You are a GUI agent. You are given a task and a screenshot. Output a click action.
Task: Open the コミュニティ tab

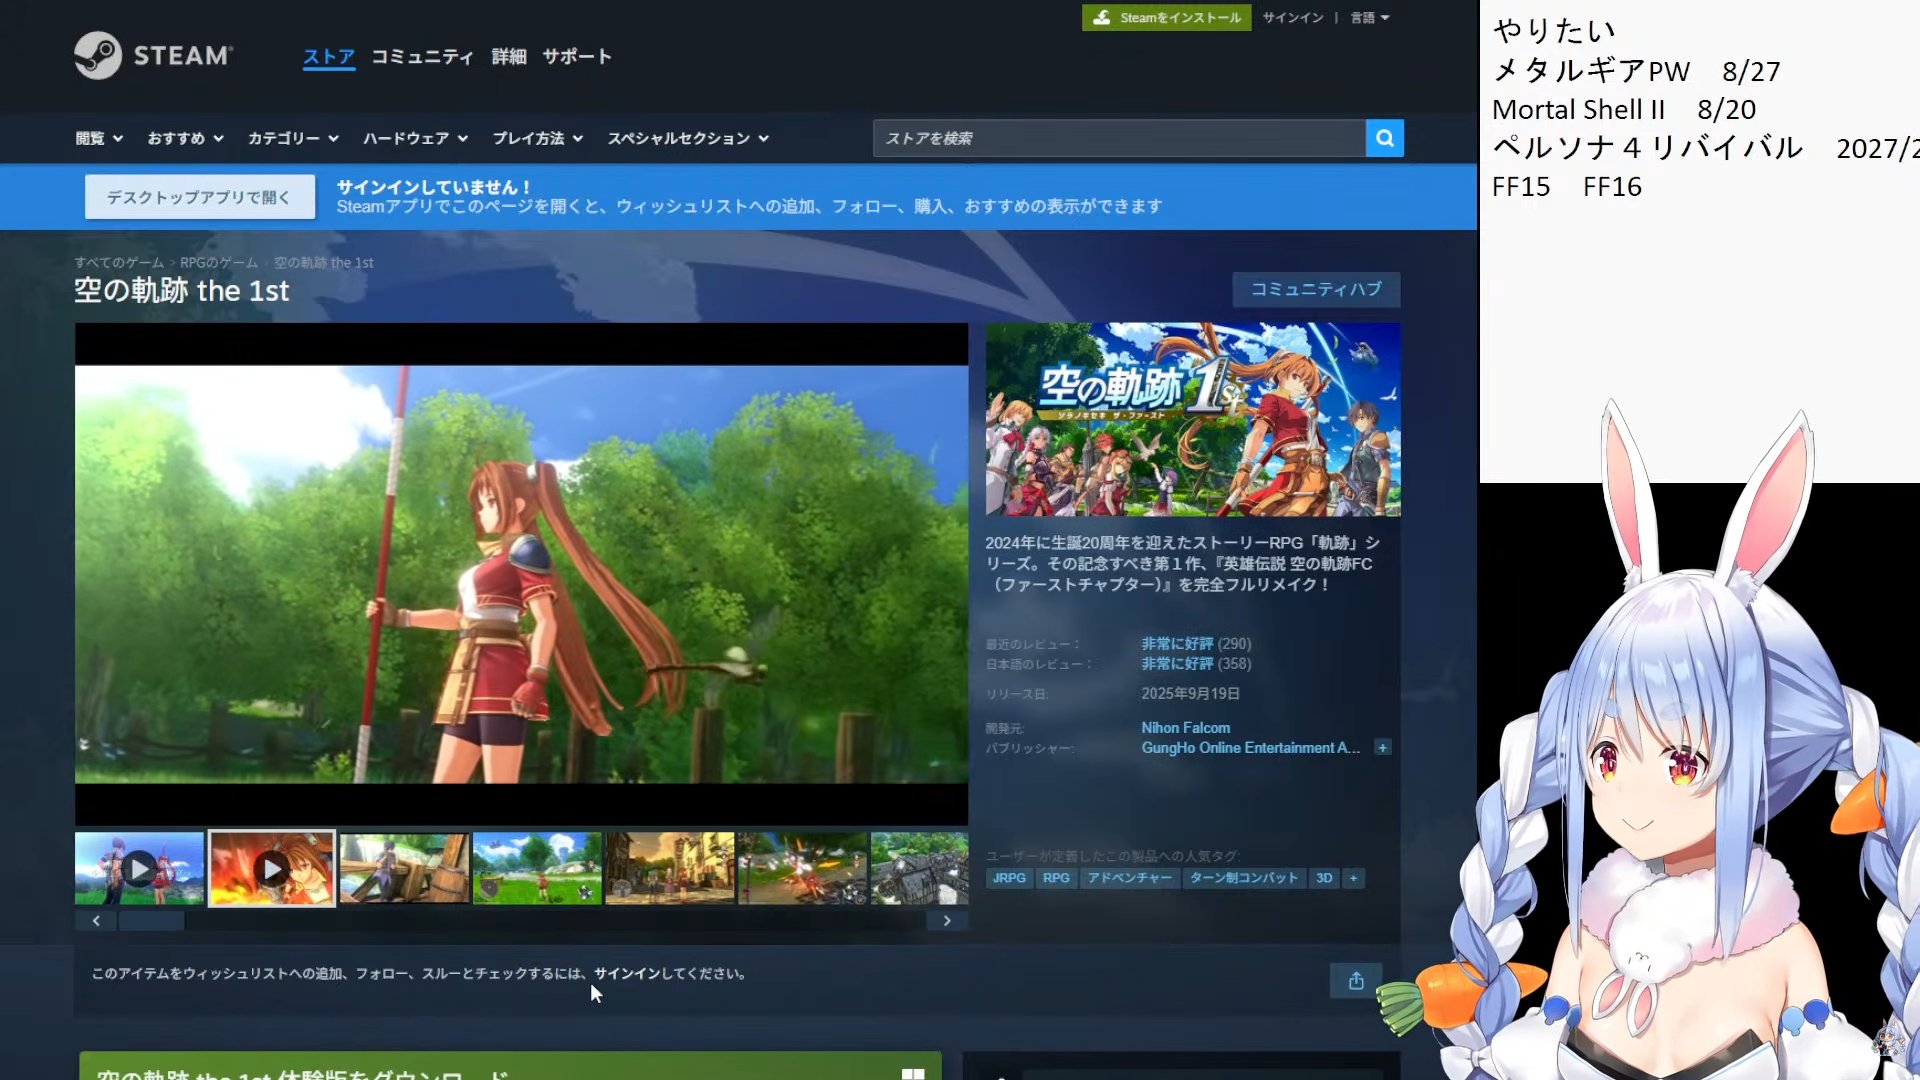click(x=422, y=57)
